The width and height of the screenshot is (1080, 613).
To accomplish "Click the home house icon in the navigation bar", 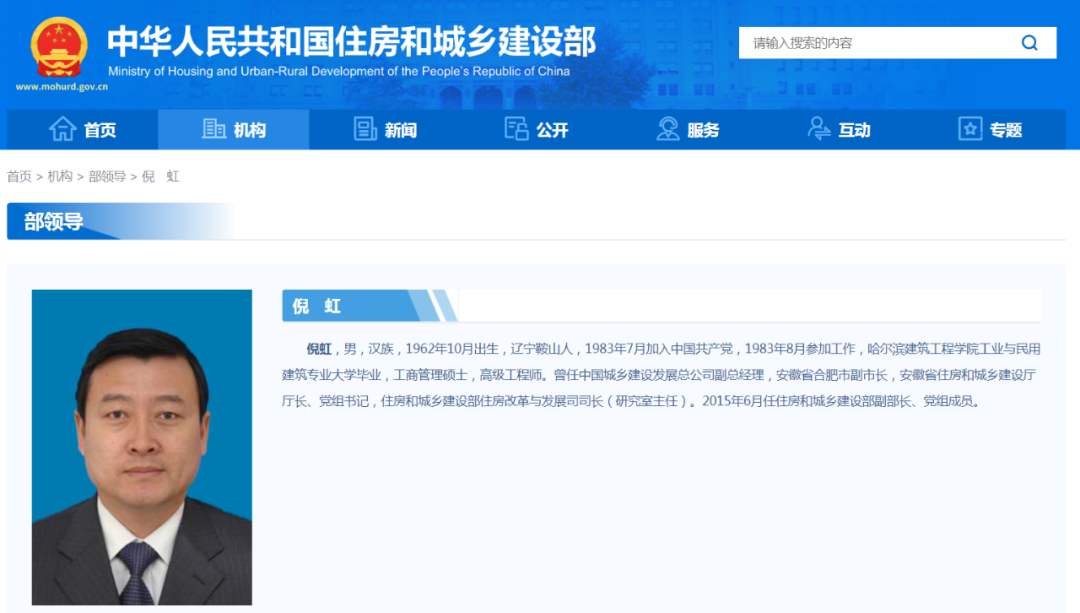I will [x=62, y=129].
